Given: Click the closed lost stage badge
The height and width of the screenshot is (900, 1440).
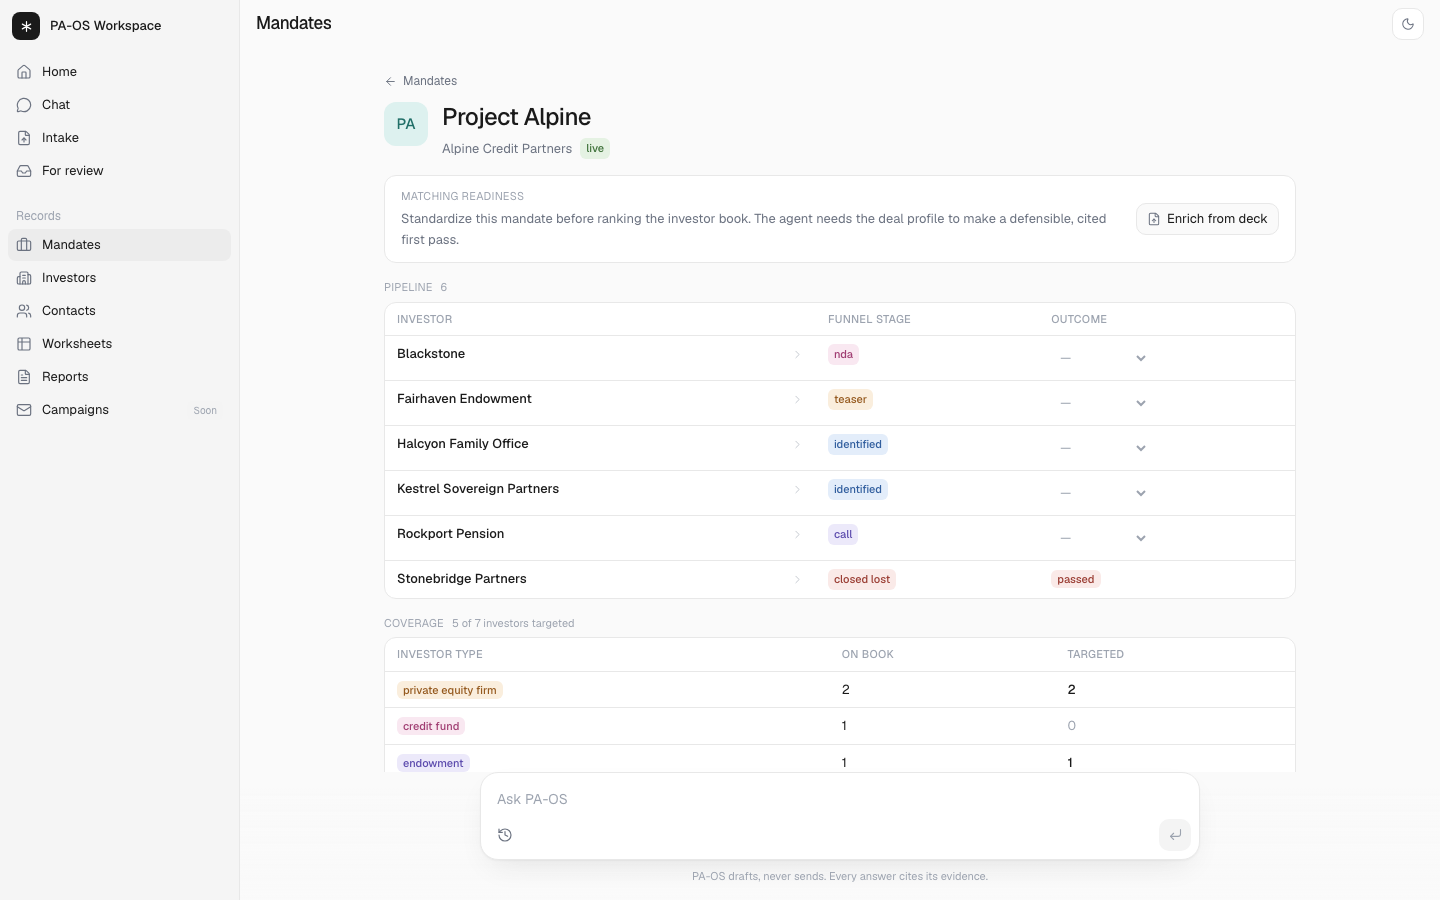Looking at the screenshot, I should tap(862, 579).
